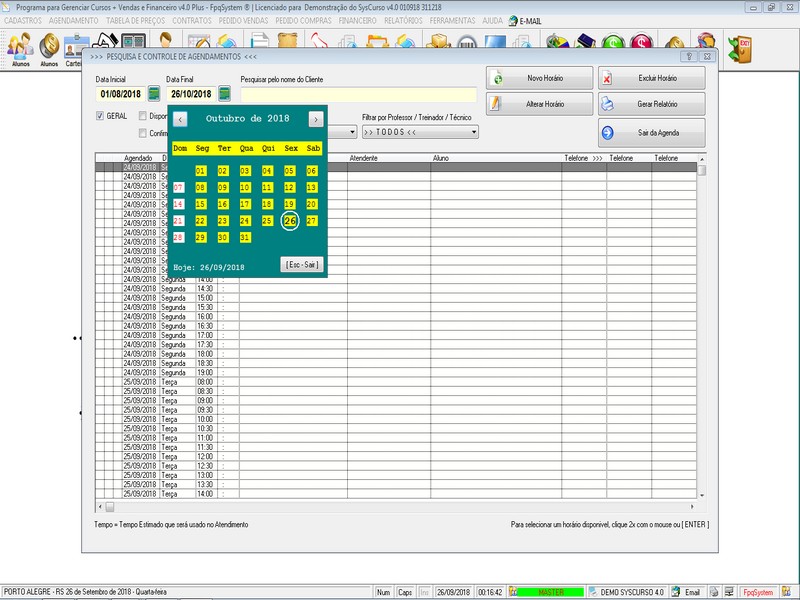Open the CADASTROS menu
The width and height of the screenshot is (800, 600).
(x=23, y=21)
